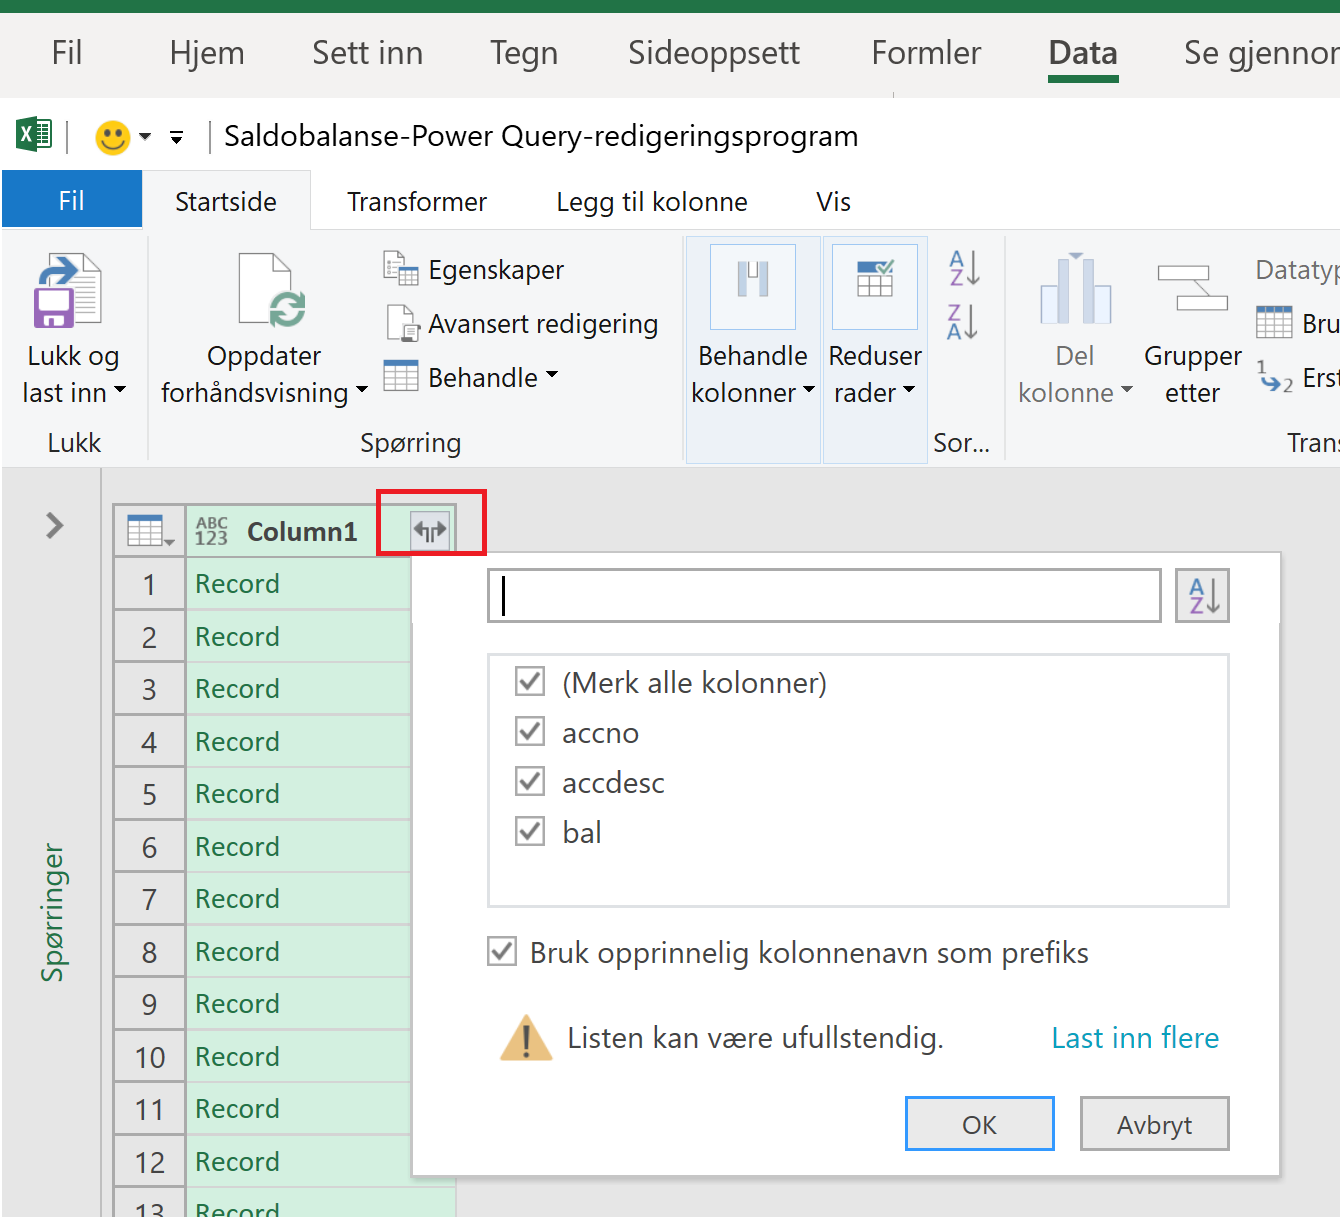1340x1217 pixels.
Task: Select the Column1 header
Action: [x=301, y=531]
